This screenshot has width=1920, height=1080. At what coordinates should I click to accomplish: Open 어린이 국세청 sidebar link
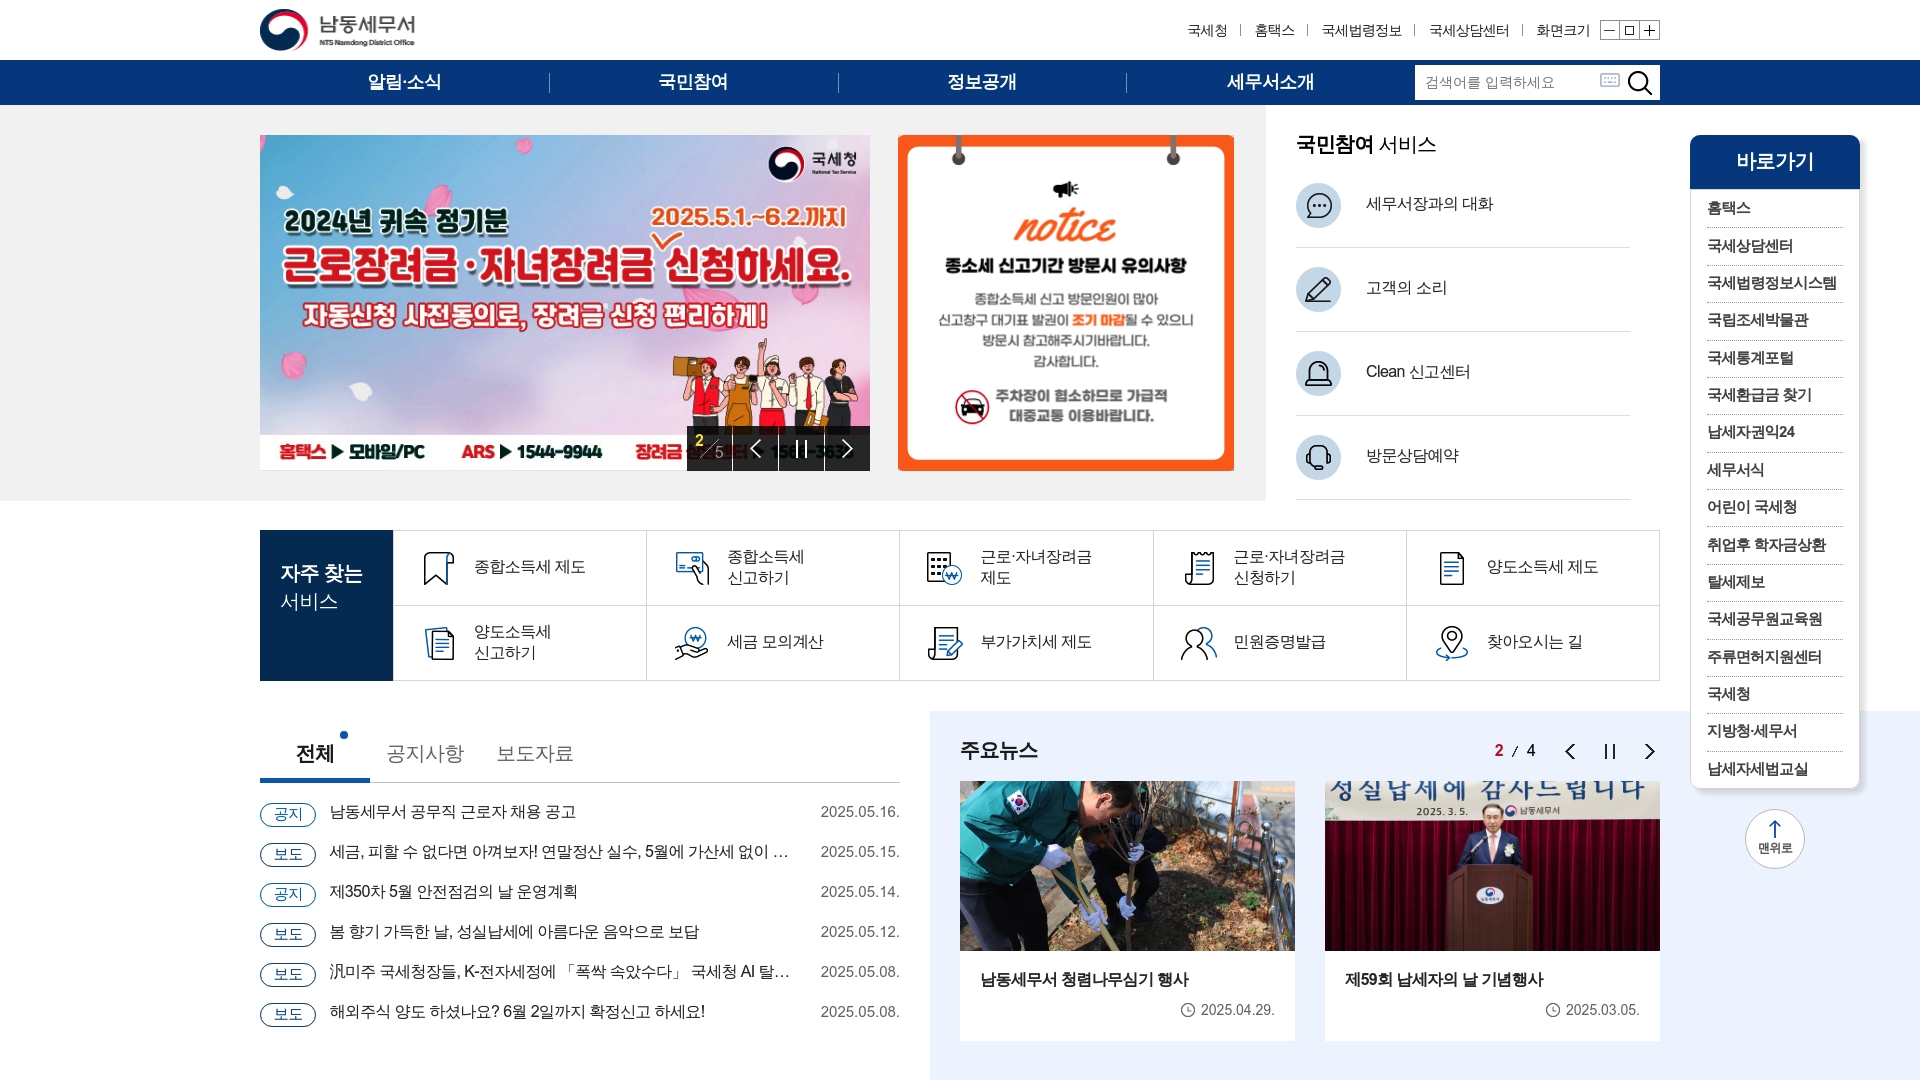click(x=1752, y=507)
